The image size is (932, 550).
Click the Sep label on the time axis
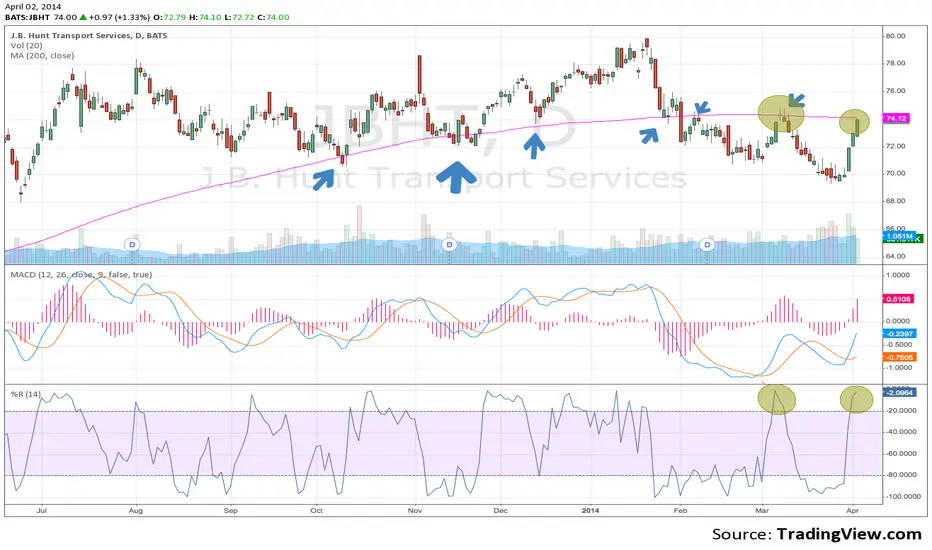[x=231, y=510]
